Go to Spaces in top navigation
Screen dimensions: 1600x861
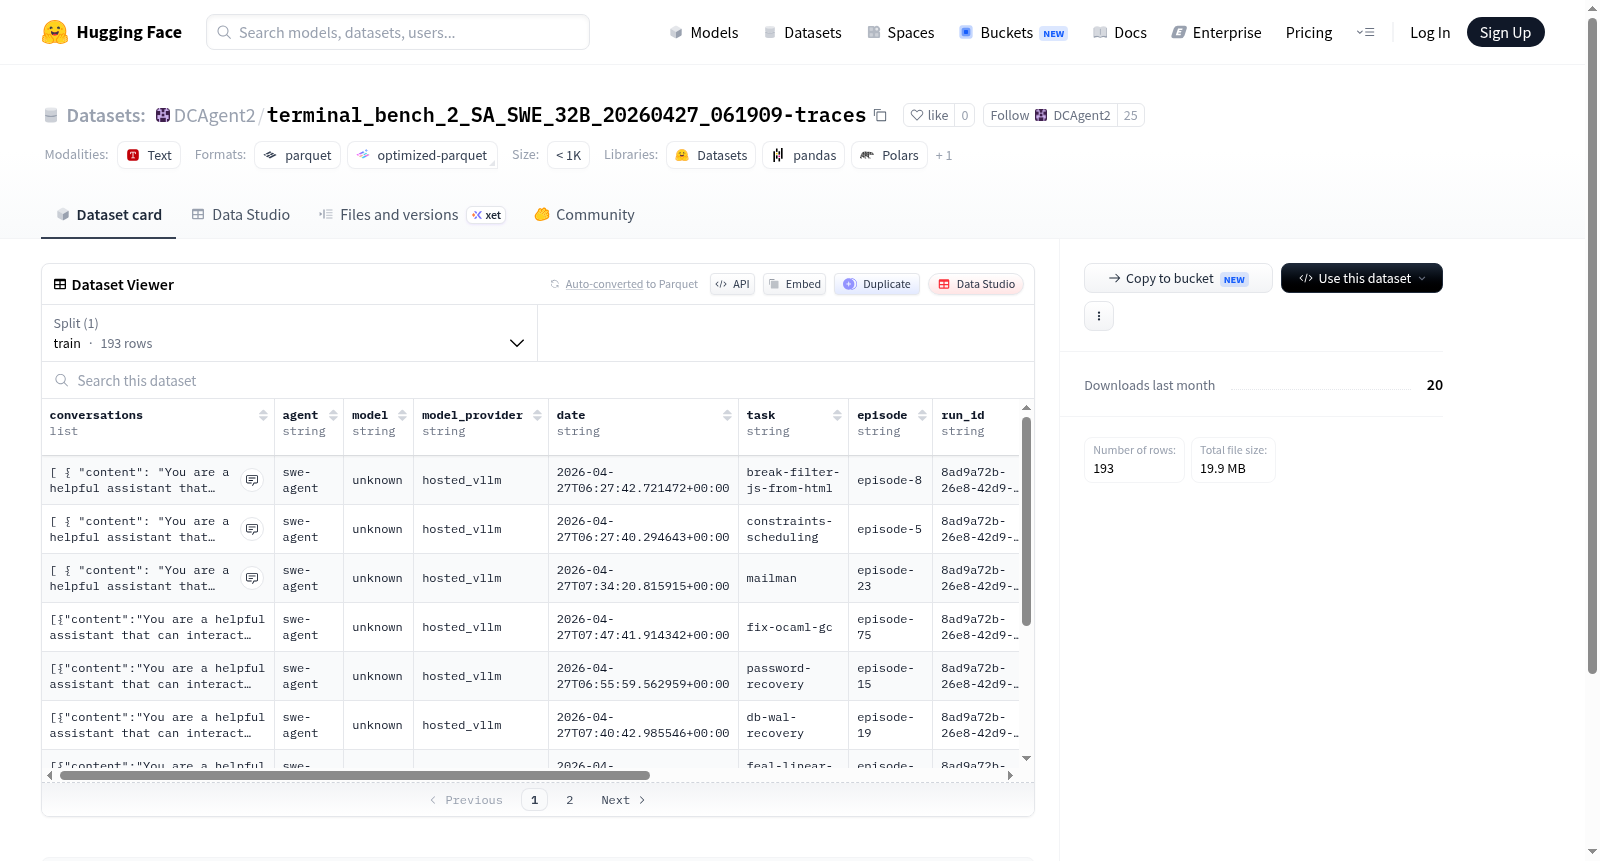[901, 32]
